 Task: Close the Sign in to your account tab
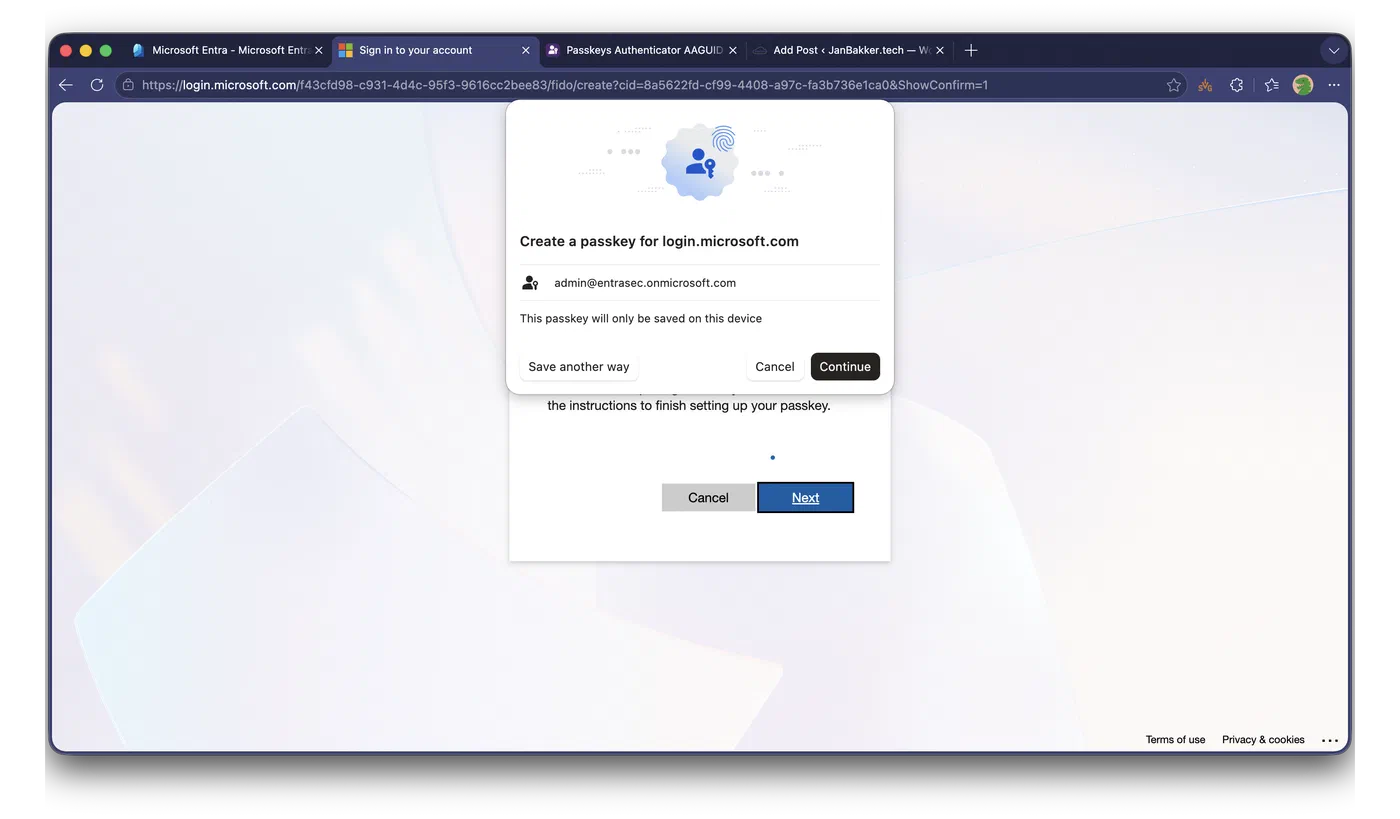coord(526,50)
